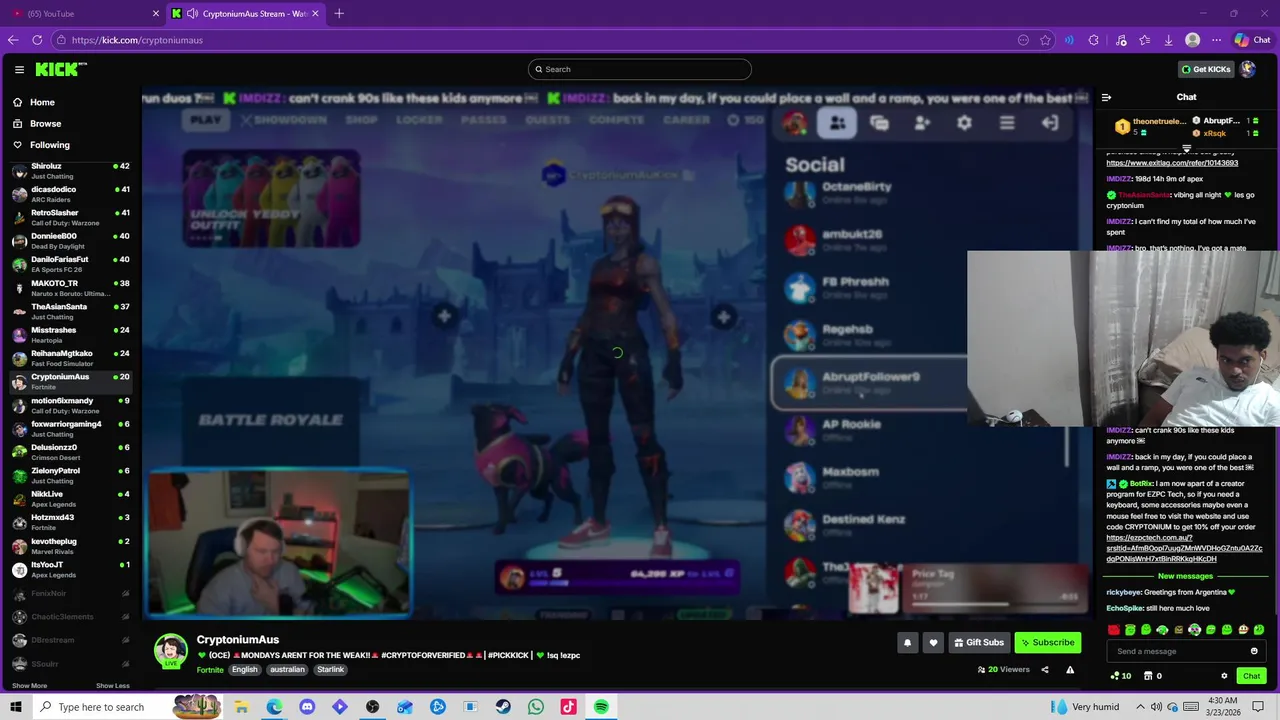This screenshot has height=720, width=1280.
Task: Click the Gift Subs button
Action: (978, 643)
